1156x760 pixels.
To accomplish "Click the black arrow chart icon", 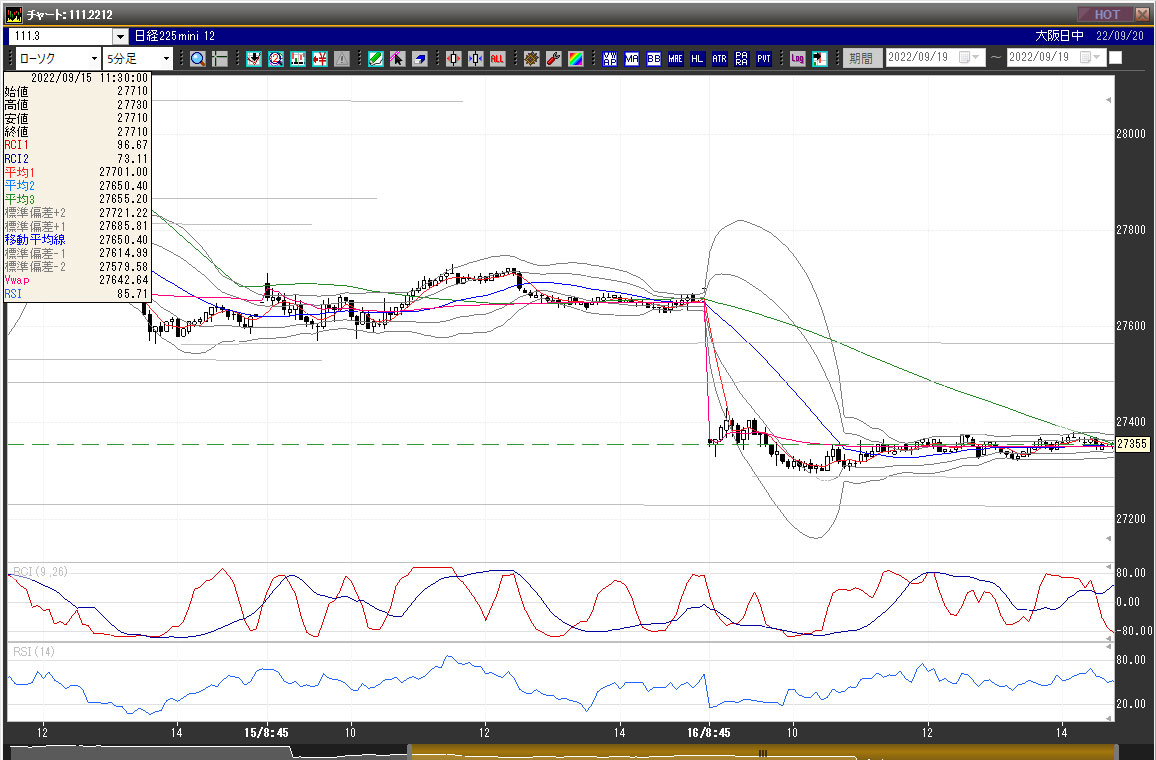I will coord(819,59).
